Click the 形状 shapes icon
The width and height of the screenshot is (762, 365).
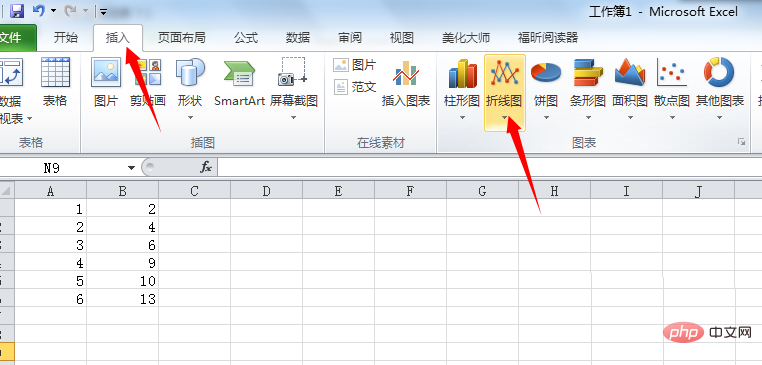[190, 72]
